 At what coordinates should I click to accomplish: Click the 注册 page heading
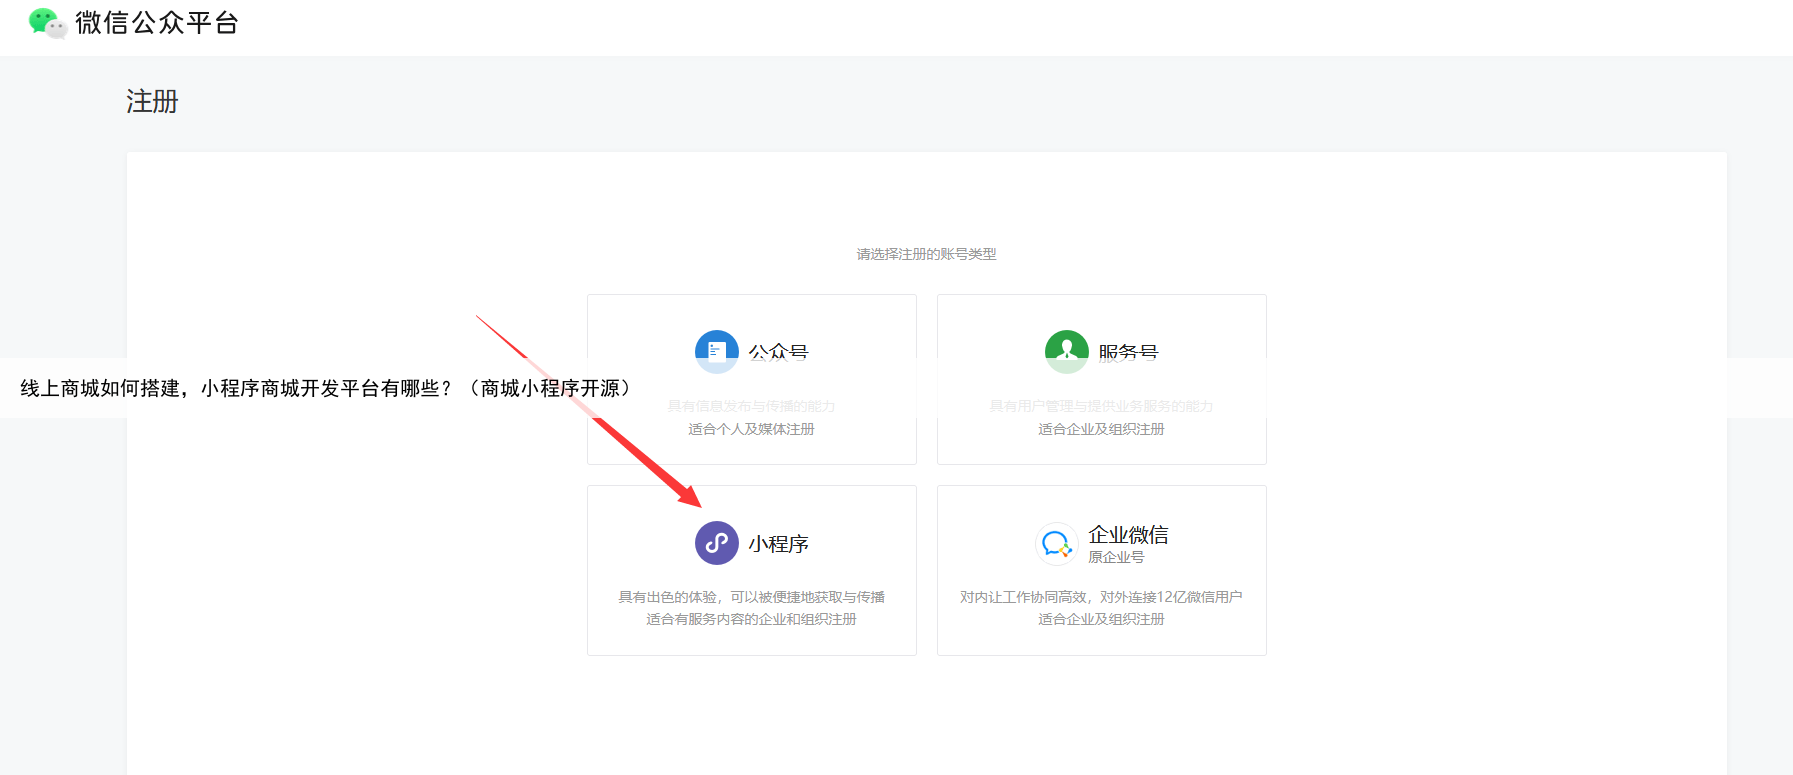(x=152, y=102)
